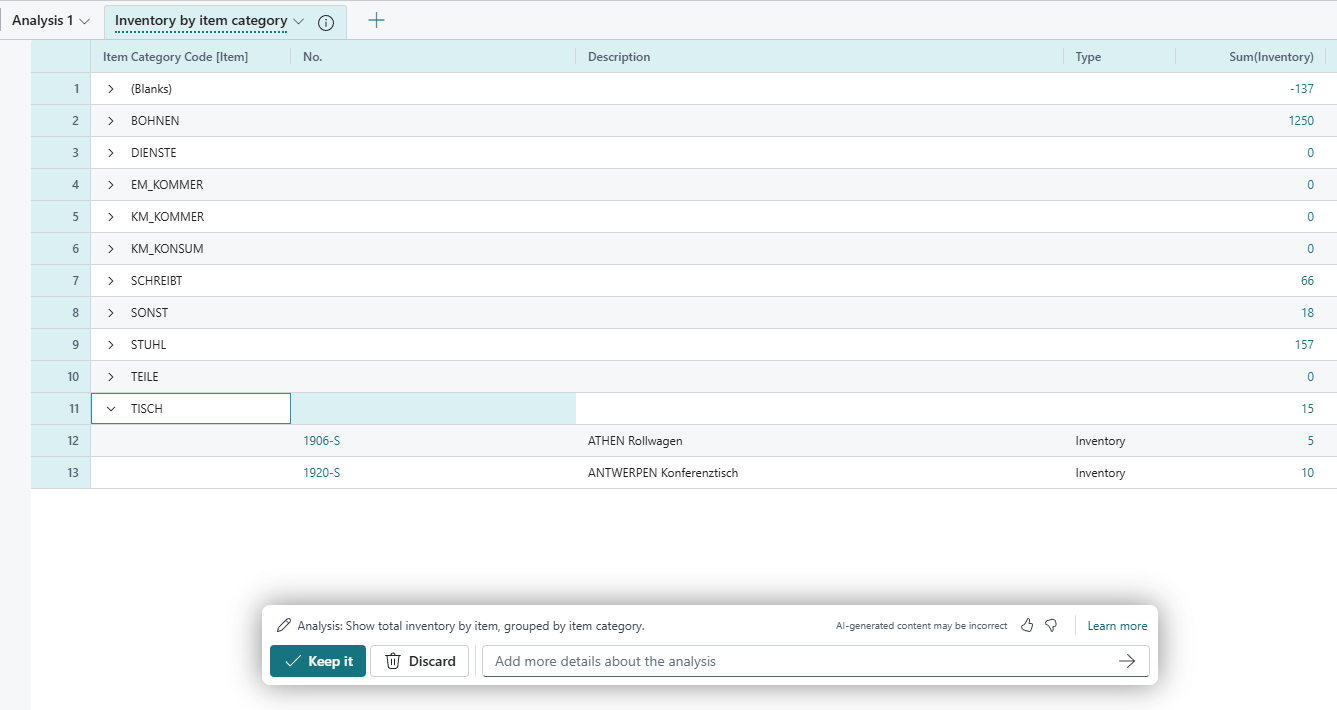Viewport: 1337px width, 710px height.
Task: Open Analysis 1 tab dropdown arrow
Action: click(x=85, y=22)
